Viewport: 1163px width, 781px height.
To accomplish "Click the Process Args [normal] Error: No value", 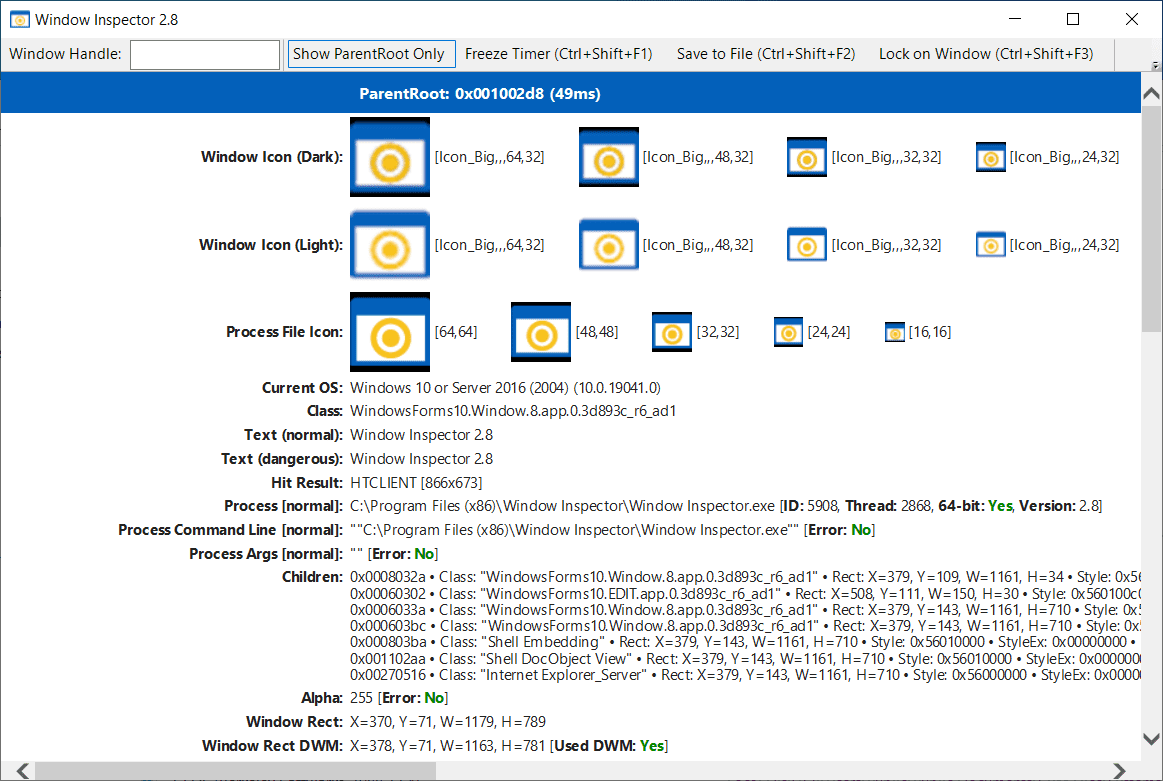I will (x=403, y=553).
